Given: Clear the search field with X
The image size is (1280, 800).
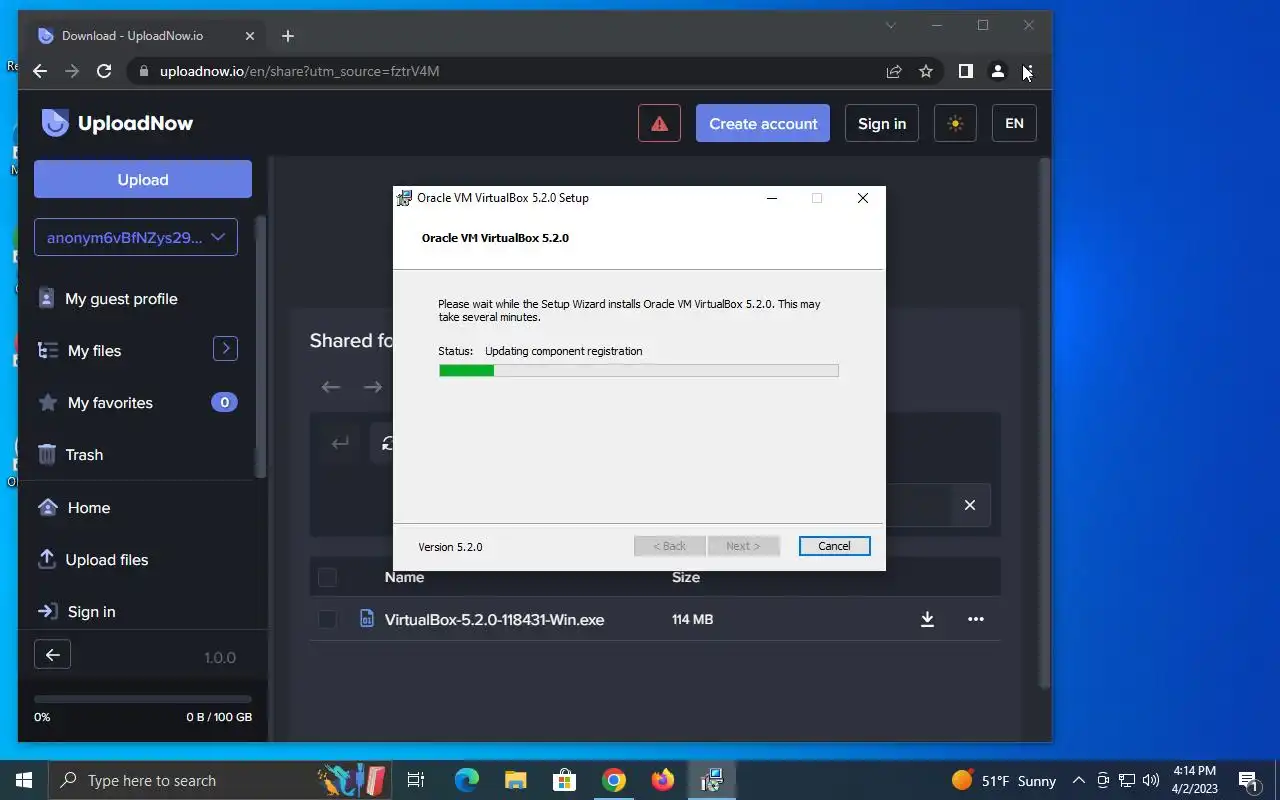Looking at the screenshot, I should (969, 505).
